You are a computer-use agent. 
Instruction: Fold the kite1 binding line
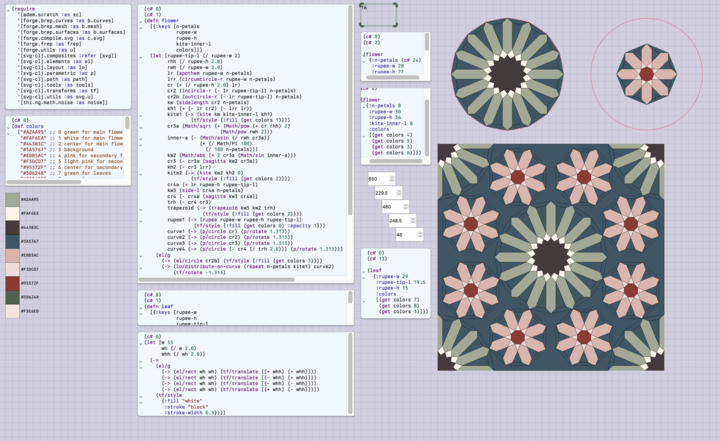(141, 116)
